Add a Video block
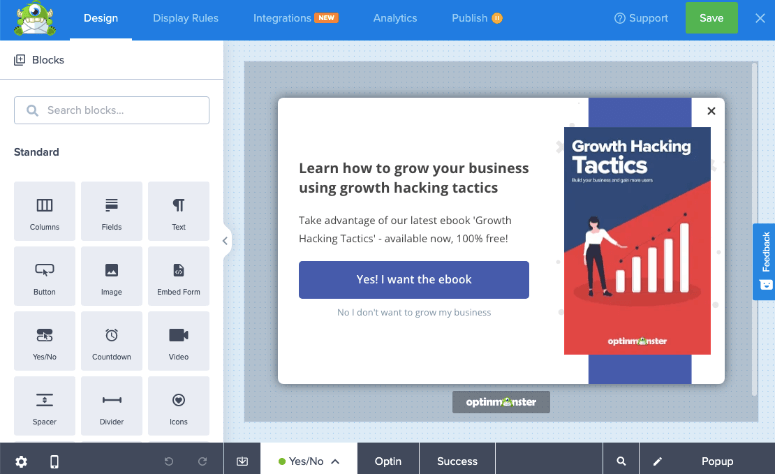Image resolution: width=775 pixels, height=474 pixels. click(x=178, y=341)
